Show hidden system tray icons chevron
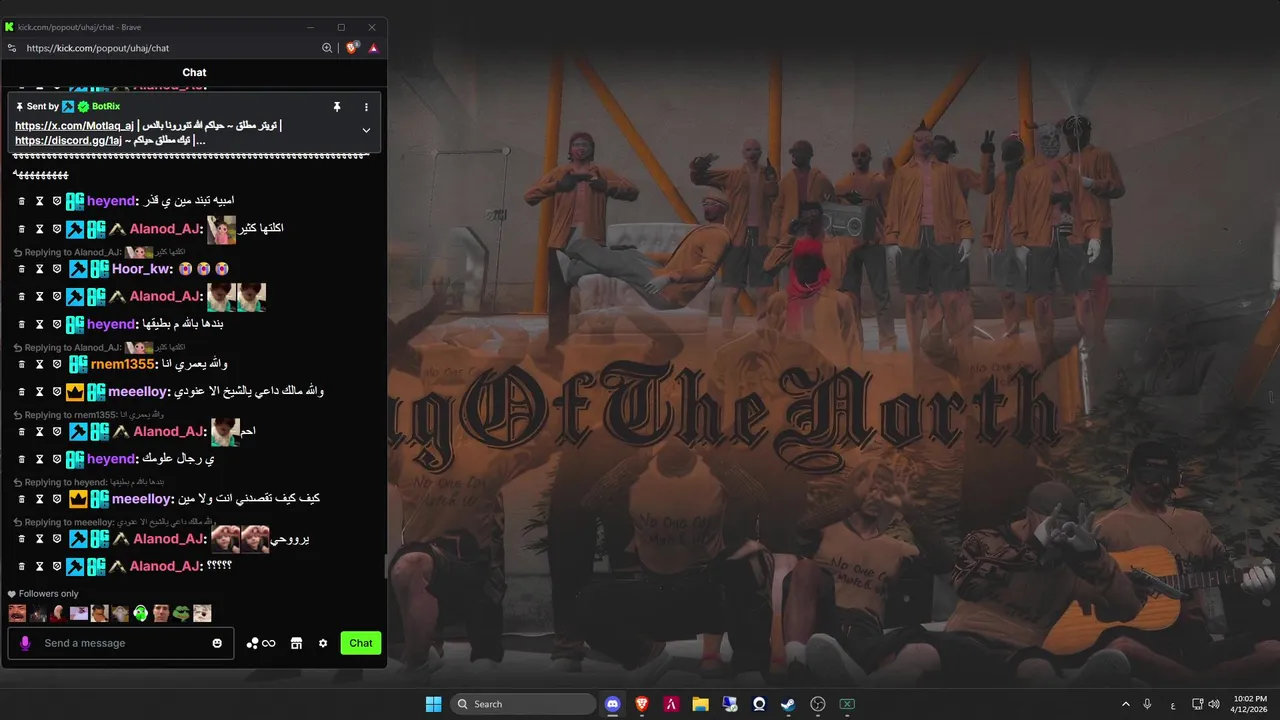The image size is (1280, 720). 1126,704
